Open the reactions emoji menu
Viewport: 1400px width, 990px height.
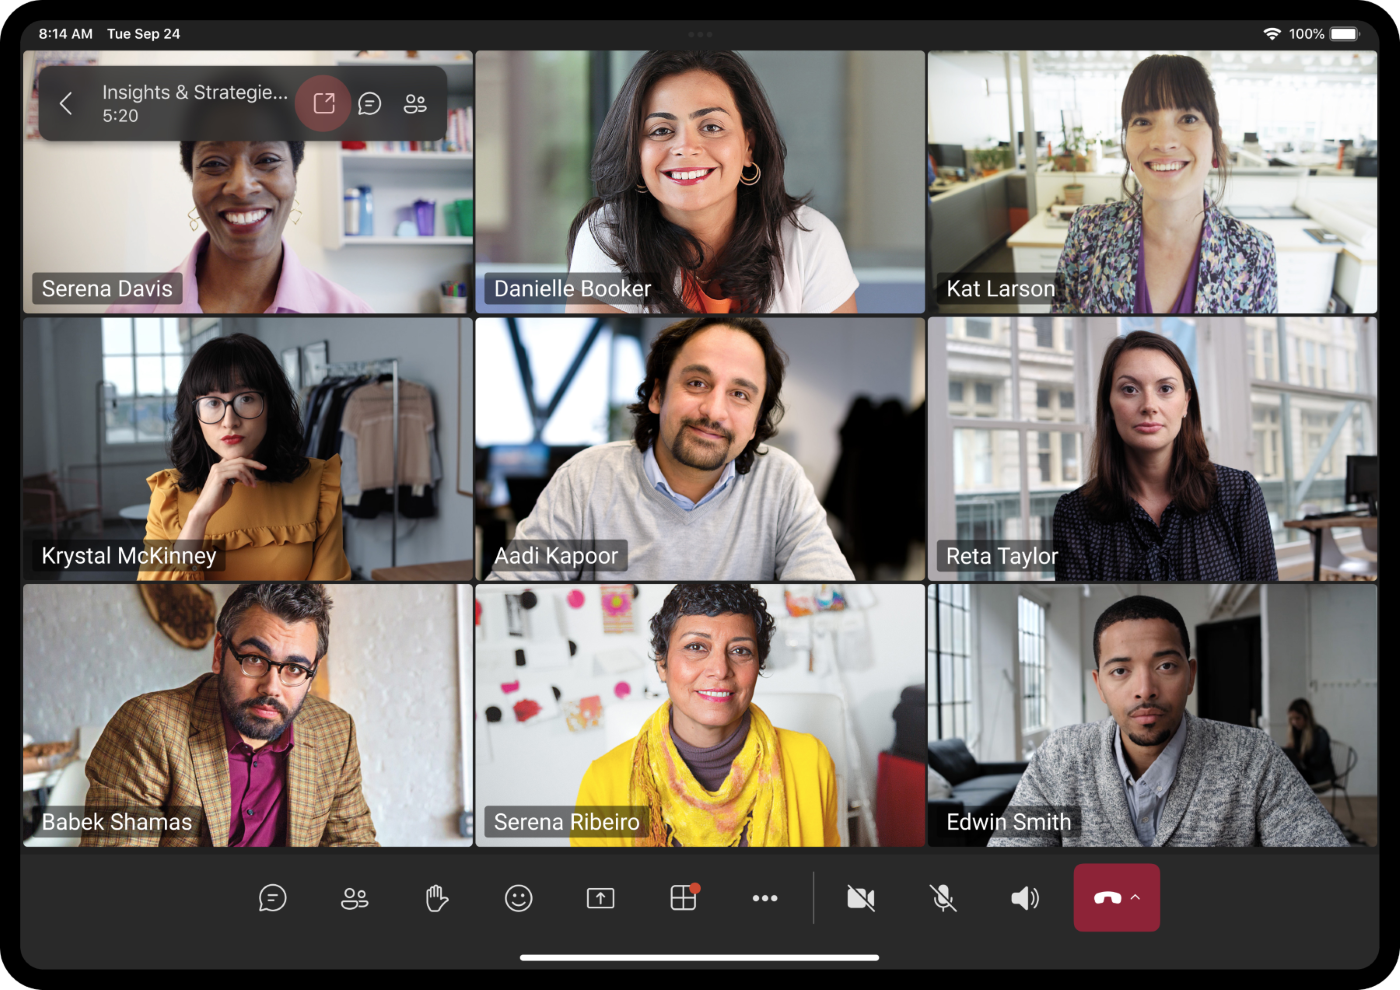[x=518, y=898]
